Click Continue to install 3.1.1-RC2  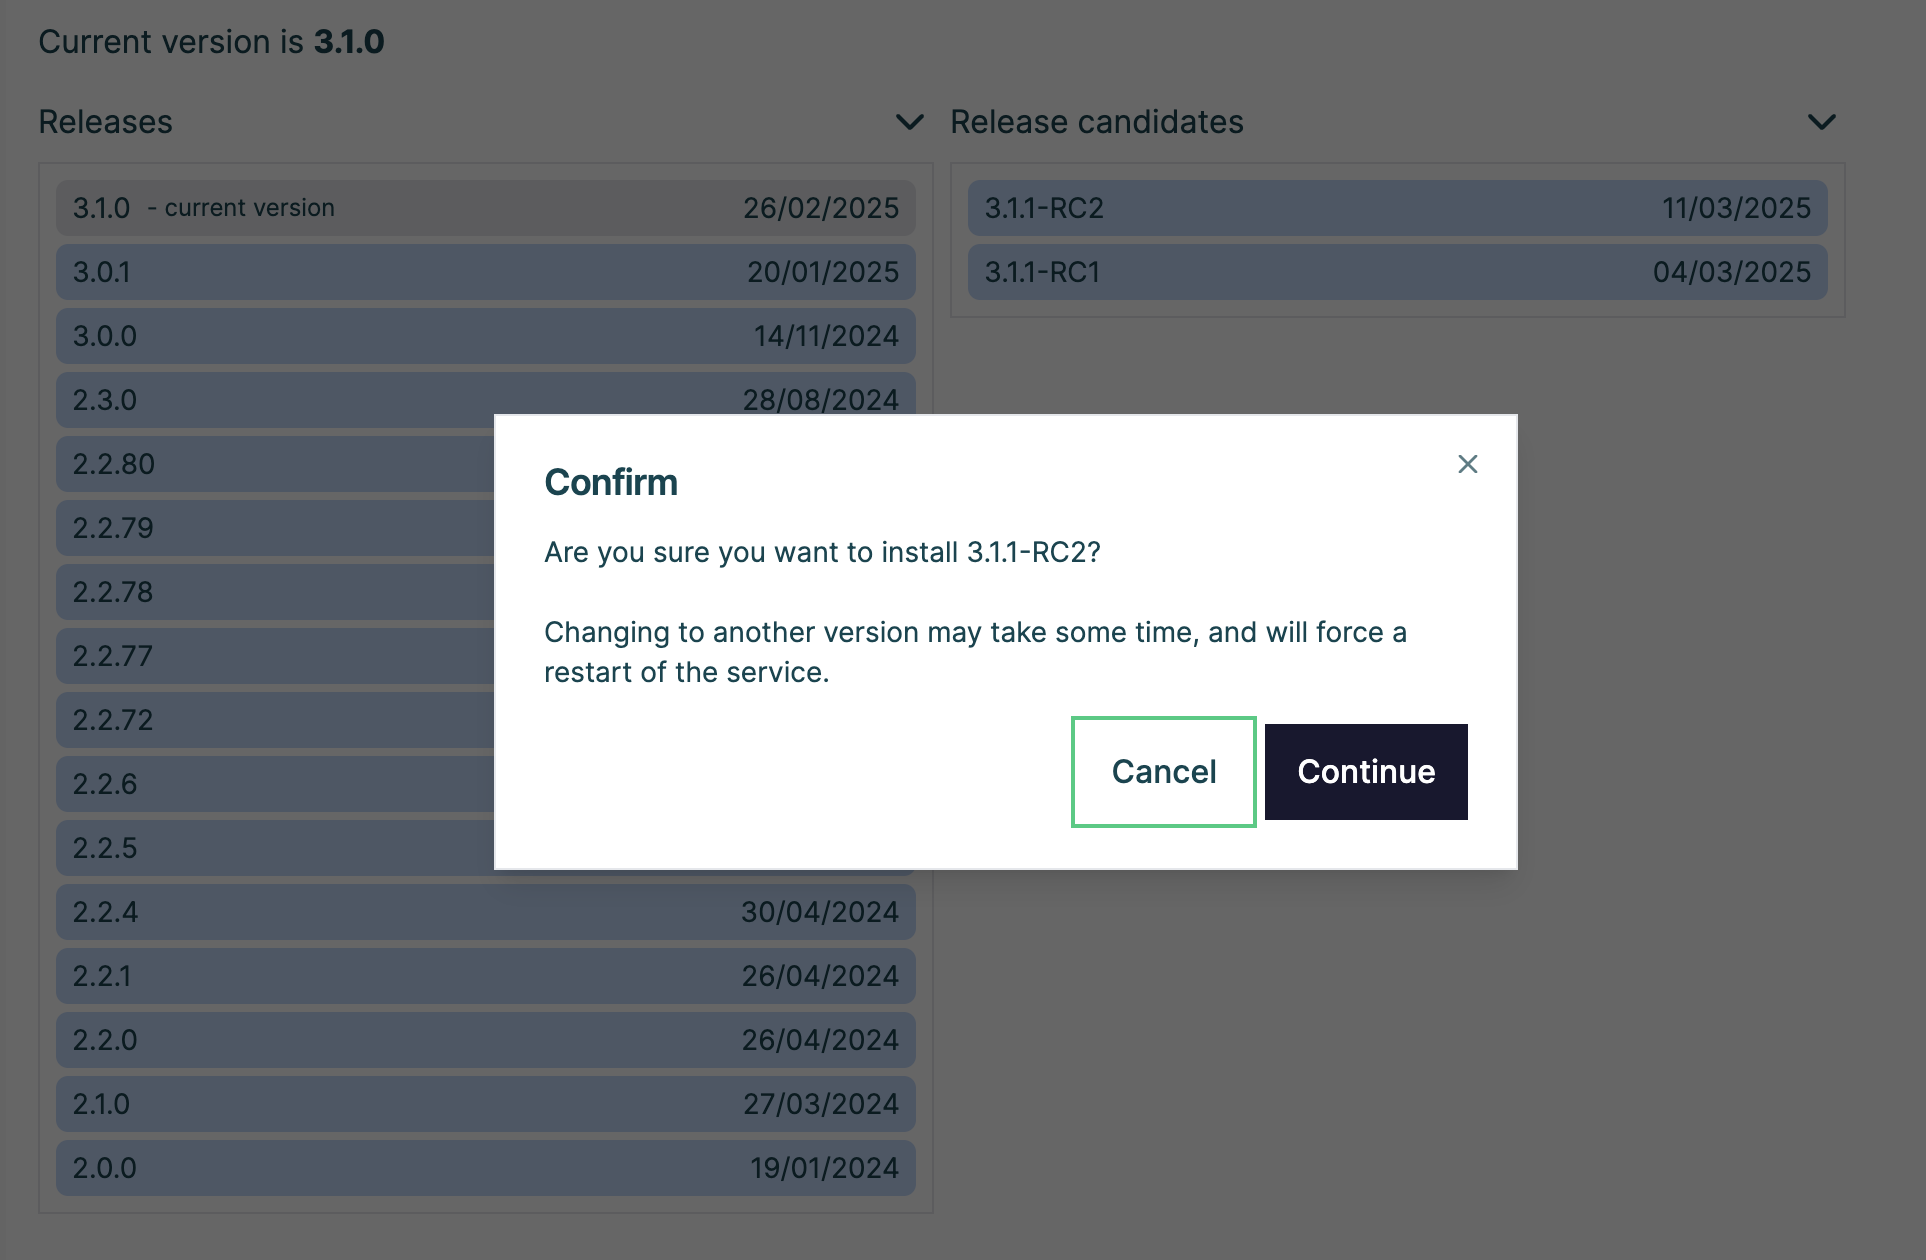pyautogui.click(x=1365, y=772)
